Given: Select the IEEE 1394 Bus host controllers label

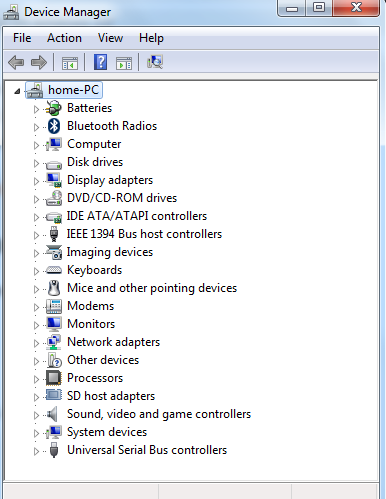Looking at the screenshot, I should 144,234.
